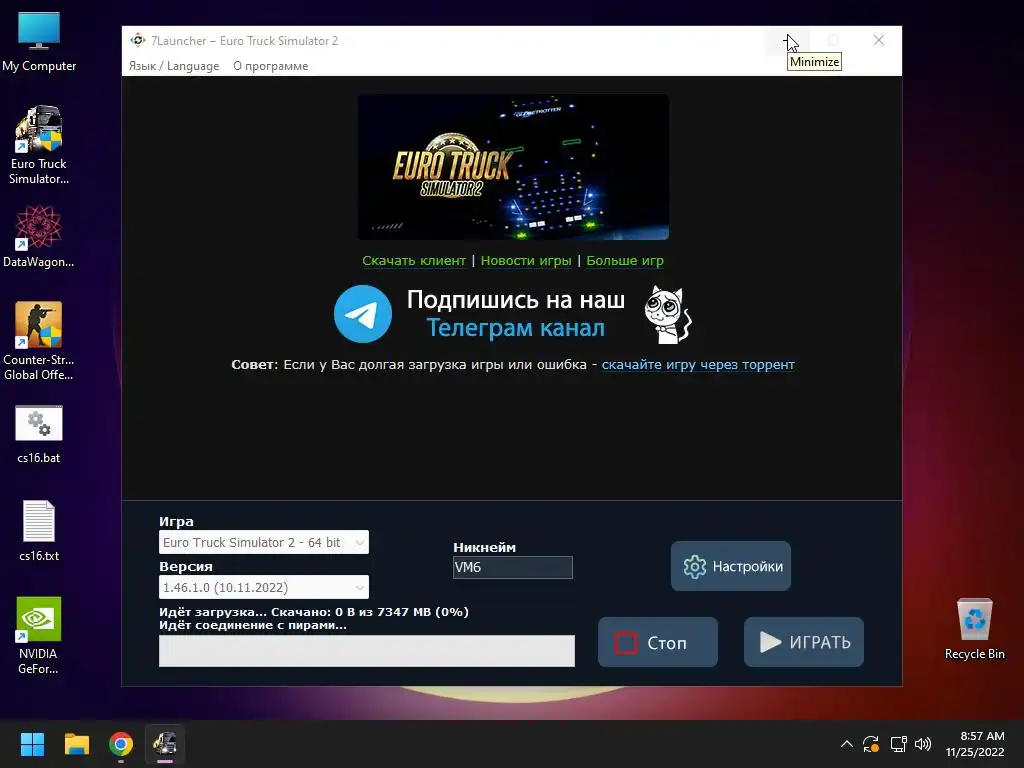Click the Скачать клиент link
The width and height of the screenshot is (1024, 768).
tap(414, 261)
